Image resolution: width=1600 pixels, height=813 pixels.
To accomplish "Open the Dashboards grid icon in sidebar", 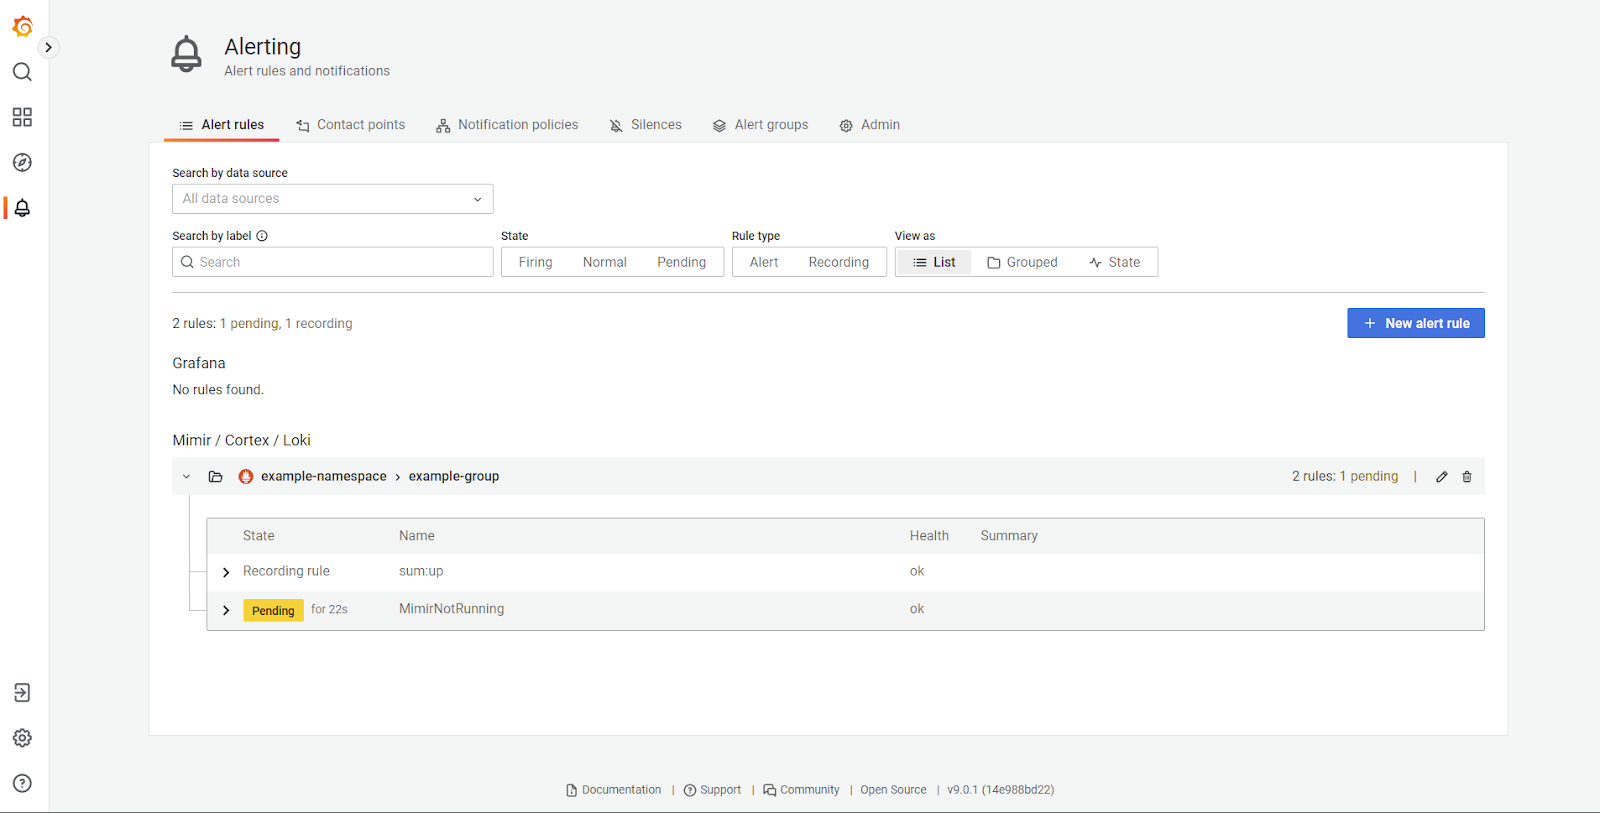I will 22,117.
